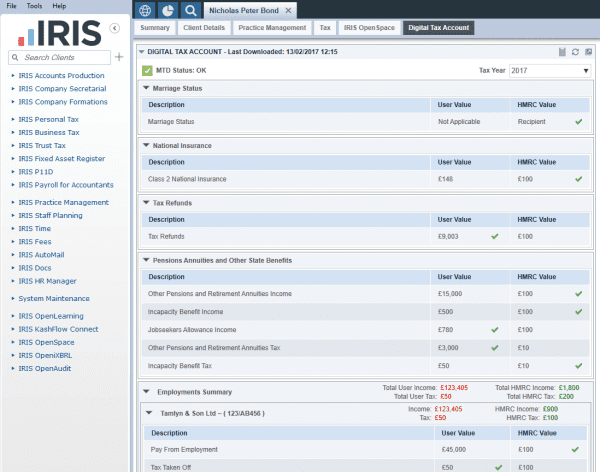Viewport: 600px width, 472px height.
Task: Expand IRIS Company Secretarial
Action: pyautogui.click(x=62, y=89)
